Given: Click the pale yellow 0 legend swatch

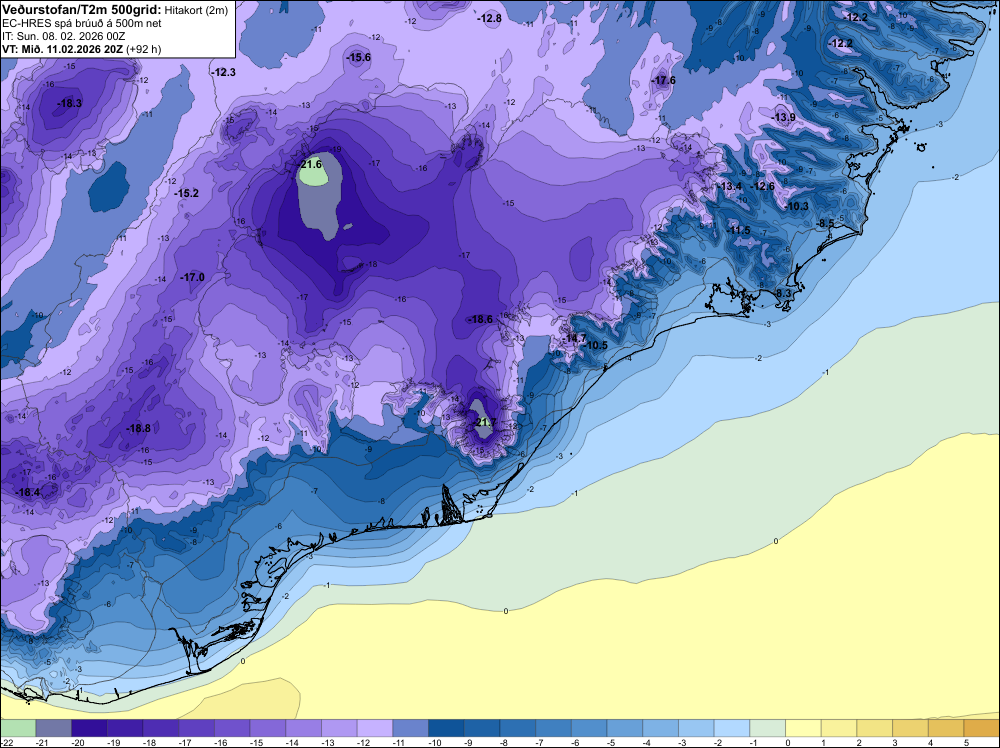Looking at the screenshot, I should pos(804,728).
